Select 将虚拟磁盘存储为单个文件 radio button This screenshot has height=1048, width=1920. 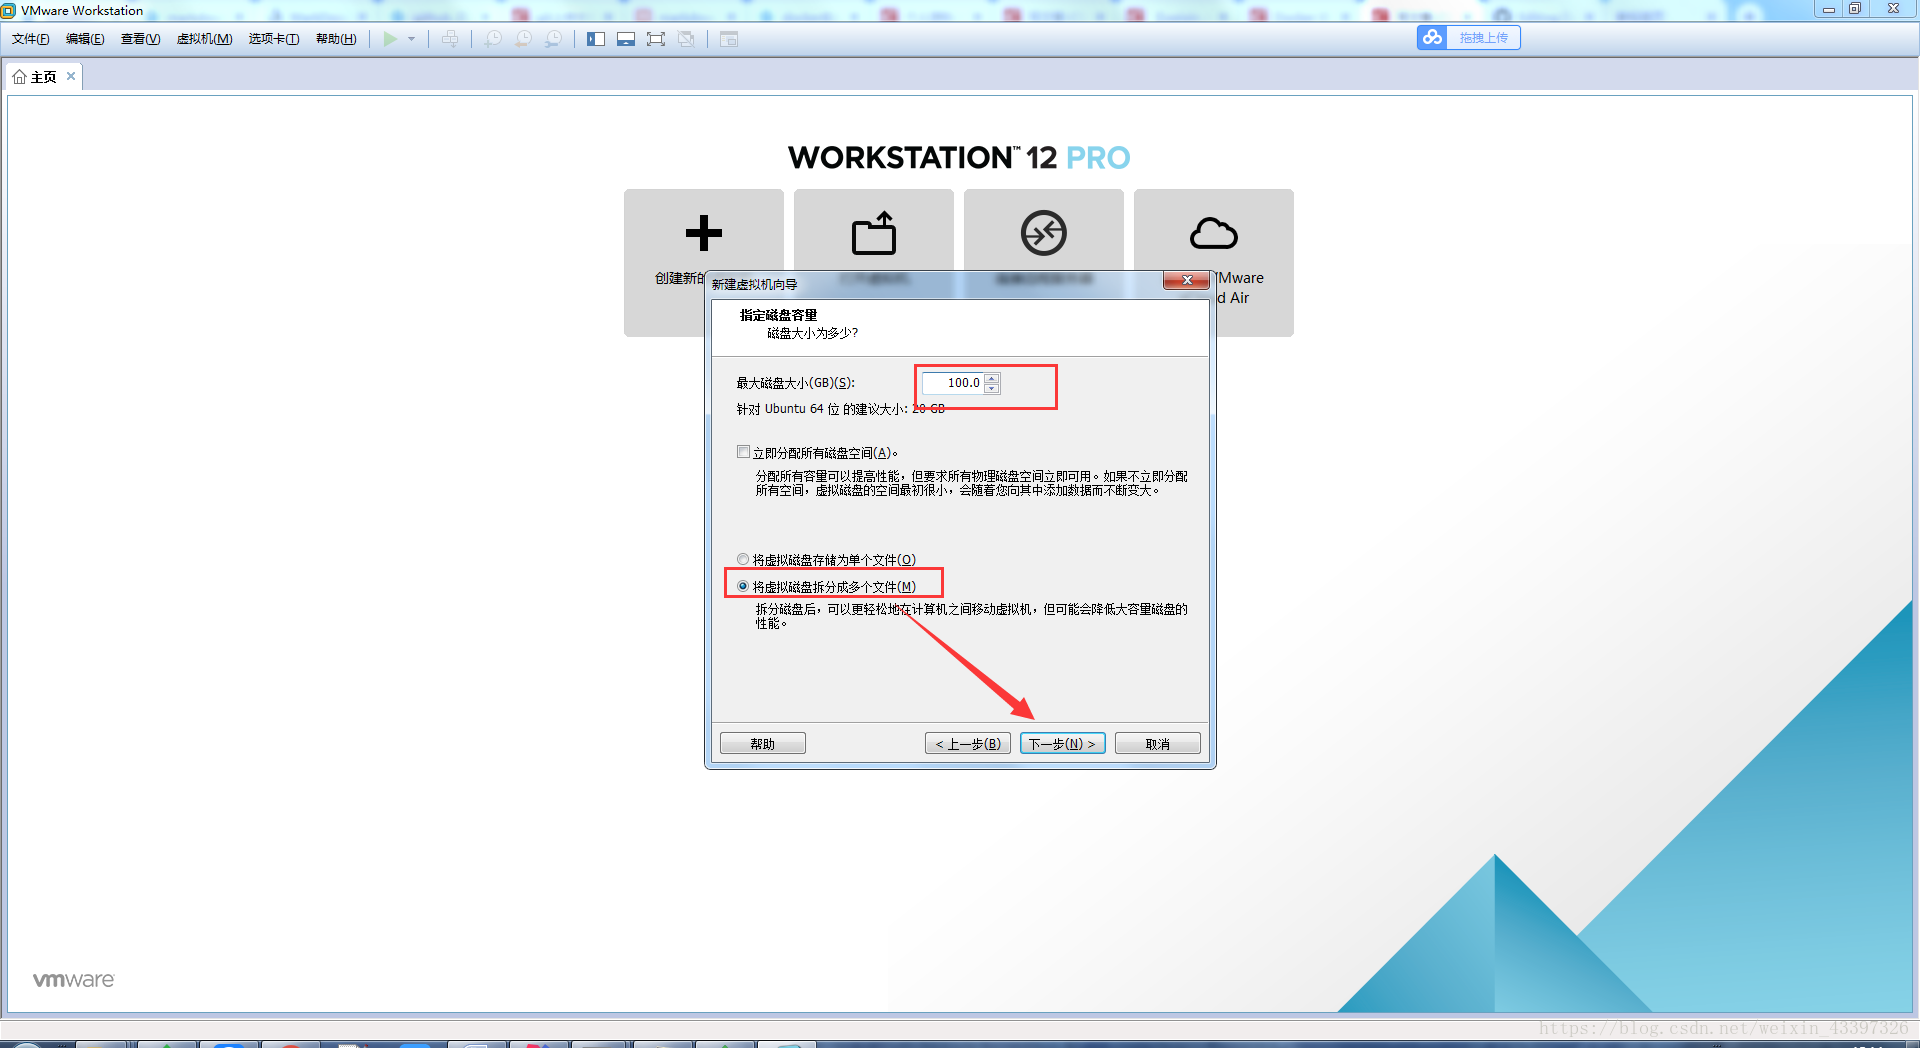(x=743, y=559)
